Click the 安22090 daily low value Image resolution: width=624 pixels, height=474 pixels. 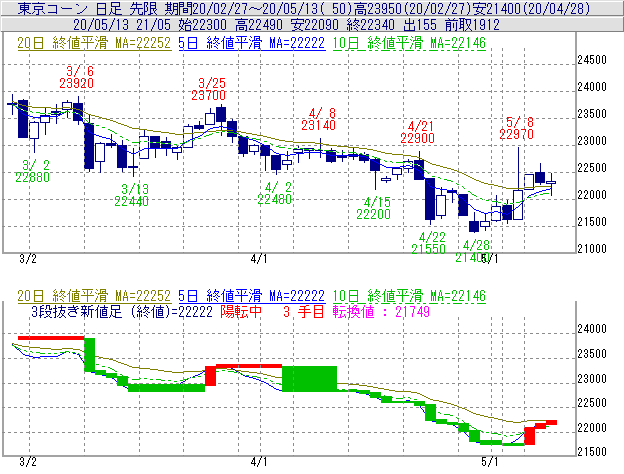tap(314, 25)
